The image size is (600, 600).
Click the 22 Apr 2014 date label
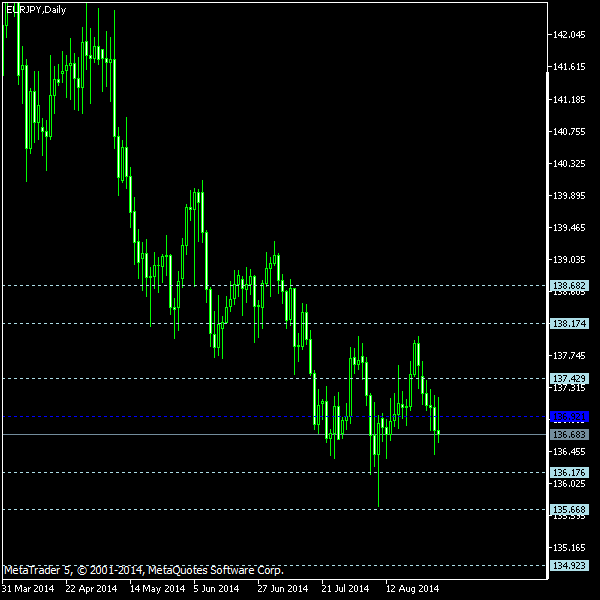click(x=91, y=589)
